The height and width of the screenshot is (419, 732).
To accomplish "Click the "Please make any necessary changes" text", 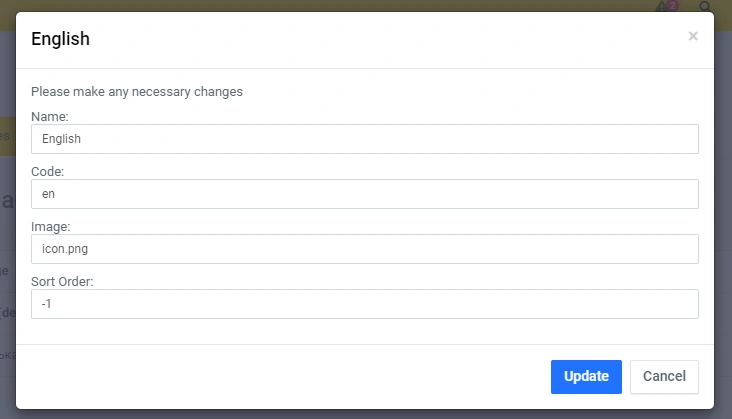I will tap(137, 92).
